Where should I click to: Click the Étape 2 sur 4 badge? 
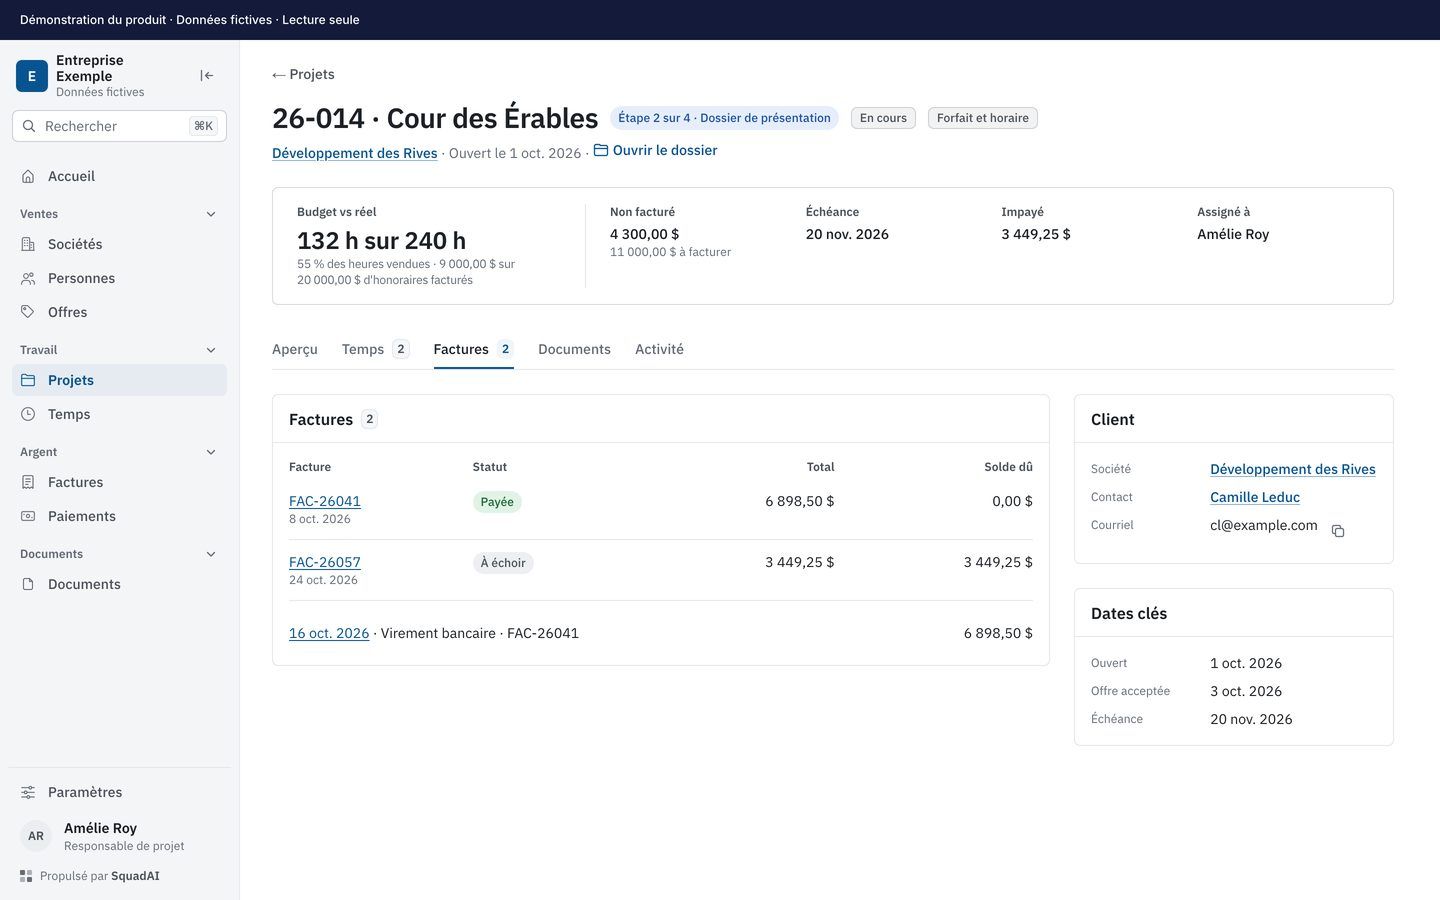click(x=724, y=118)
